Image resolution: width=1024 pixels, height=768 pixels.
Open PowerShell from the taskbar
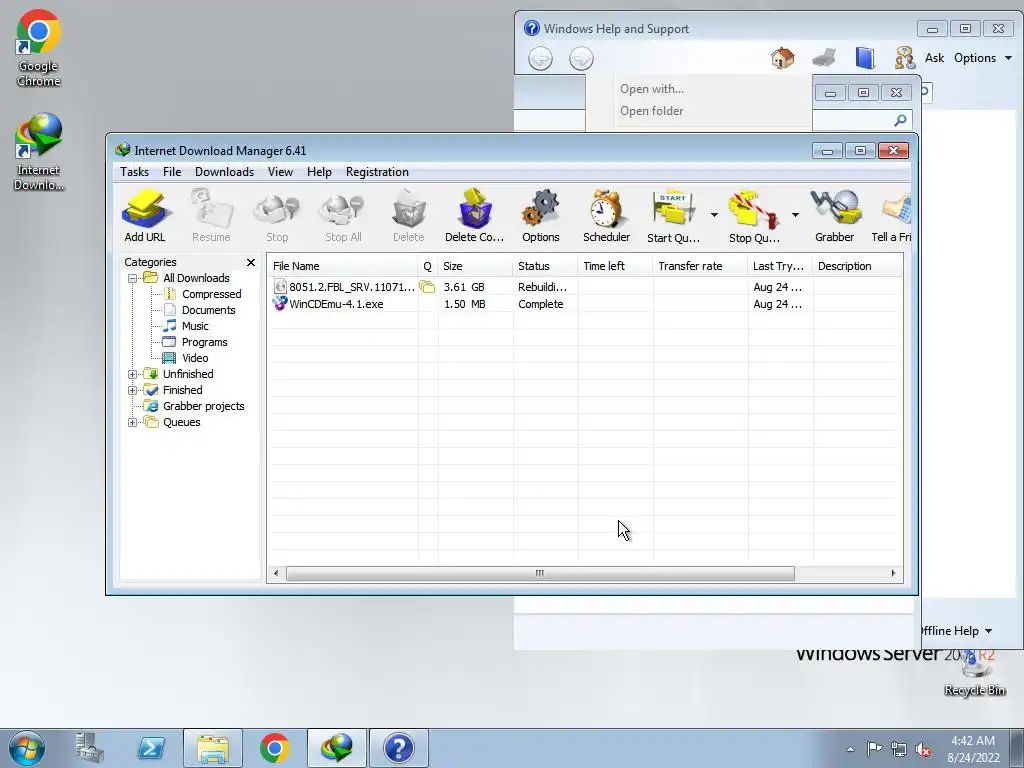tap(151, 748)
